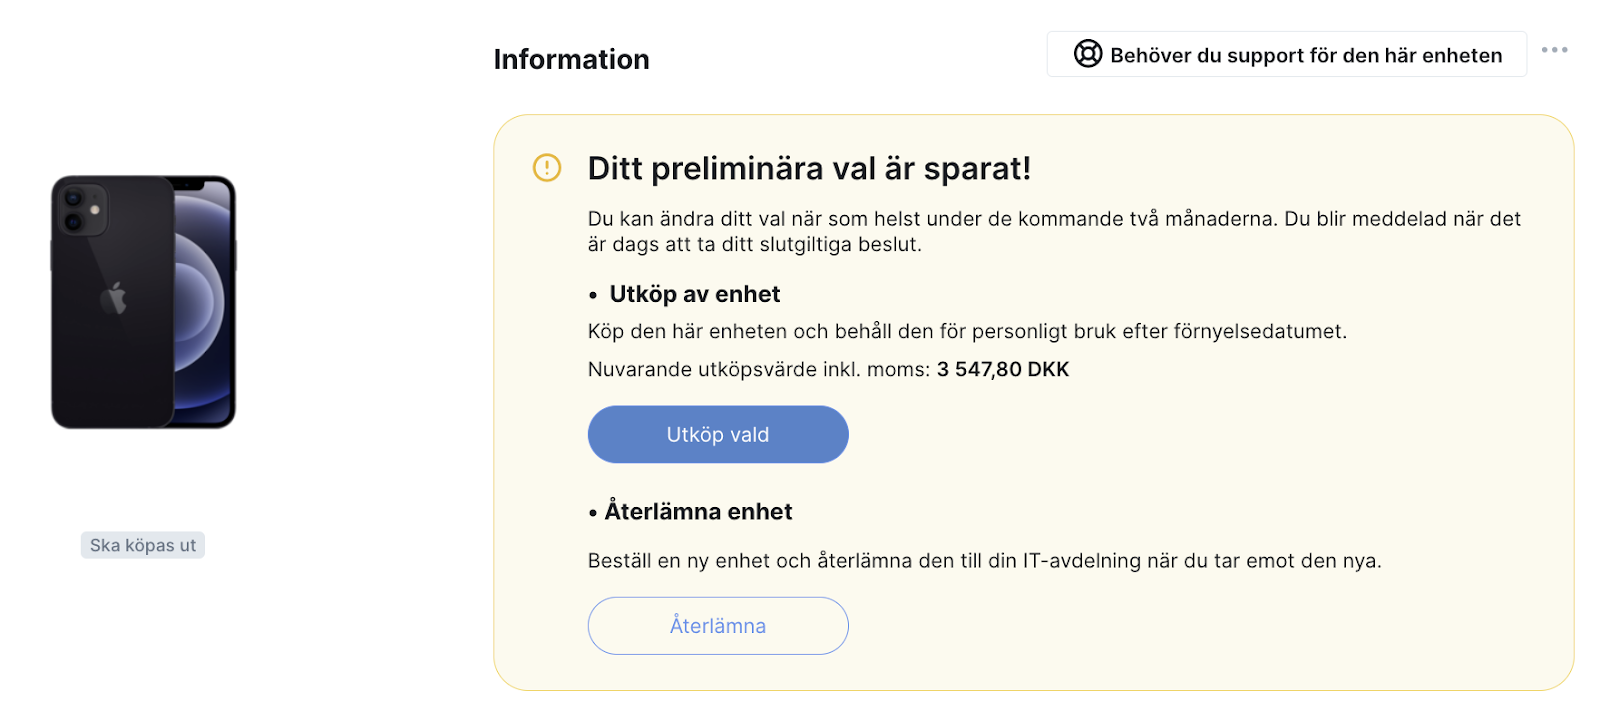
Task: Click the text 'Köp den här enheten och behåll'
Action: coord(740,331)
